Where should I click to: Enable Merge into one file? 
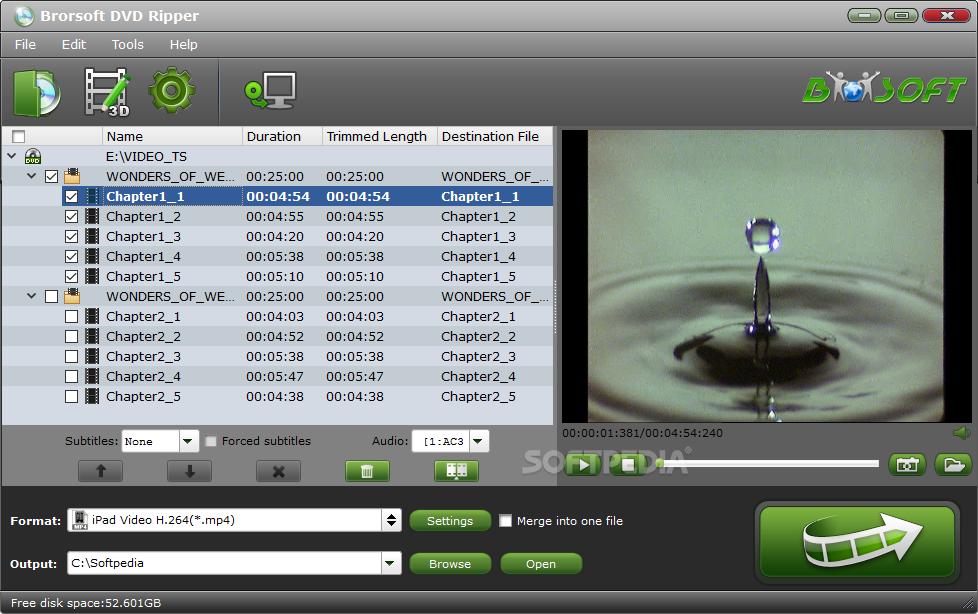[506, 520]
